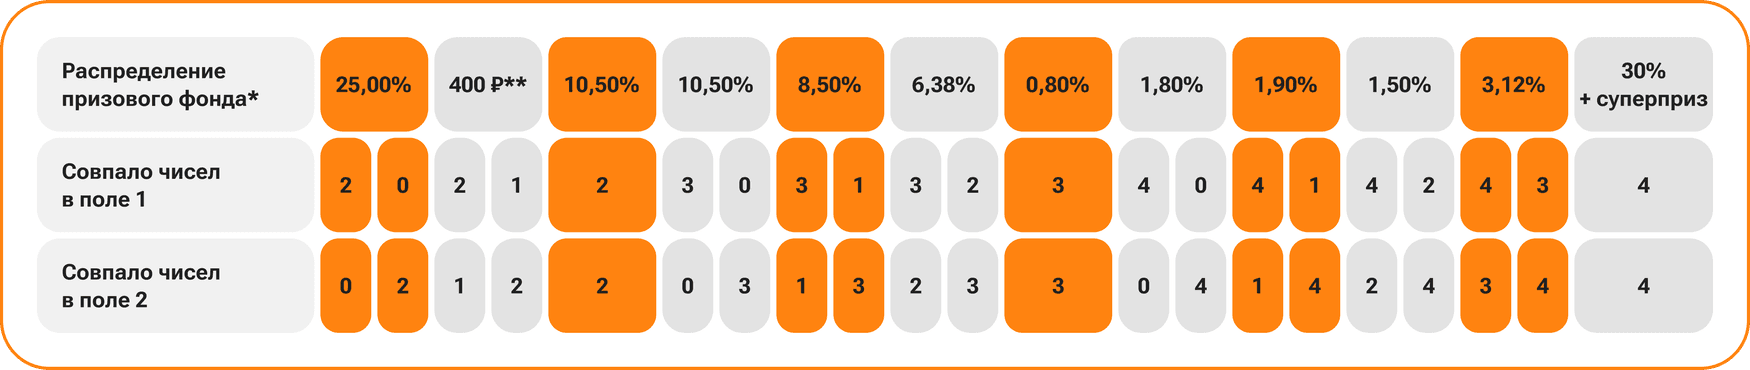Click the wide orange '3' cell in поле 1 row
The width and height of the screenshot is (1750, 370).
1058,185
